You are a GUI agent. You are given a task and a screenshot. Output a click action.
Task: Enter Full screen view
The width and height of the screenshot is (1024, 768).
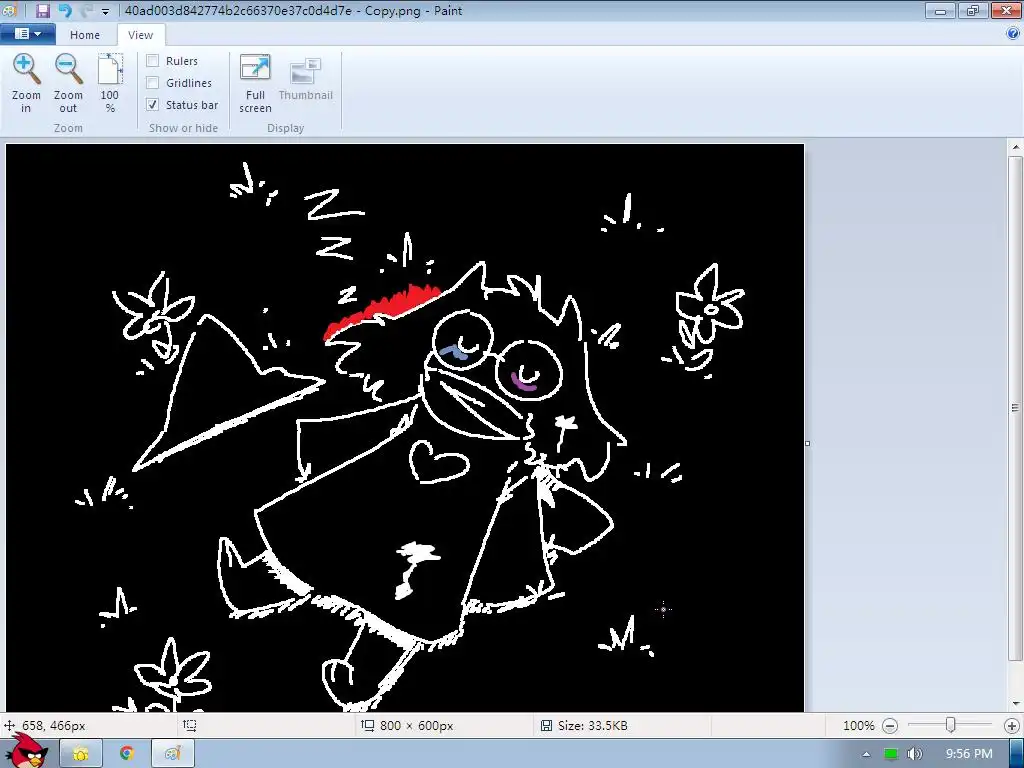[255, 84]
